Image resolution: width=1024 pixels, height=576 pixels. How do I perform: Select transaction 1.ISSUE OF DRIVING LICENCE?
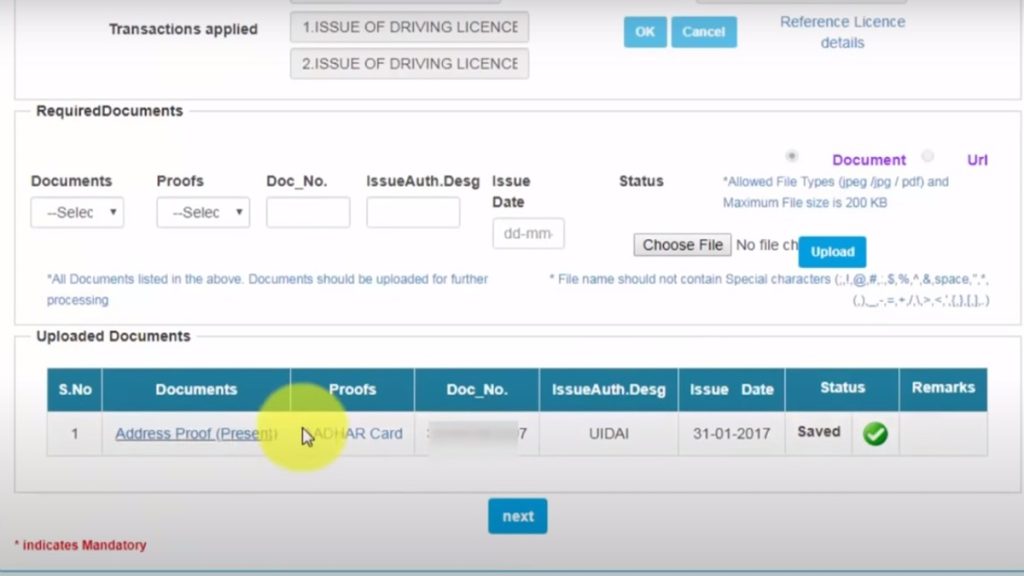pyautogui.click(x=408, y=27)
